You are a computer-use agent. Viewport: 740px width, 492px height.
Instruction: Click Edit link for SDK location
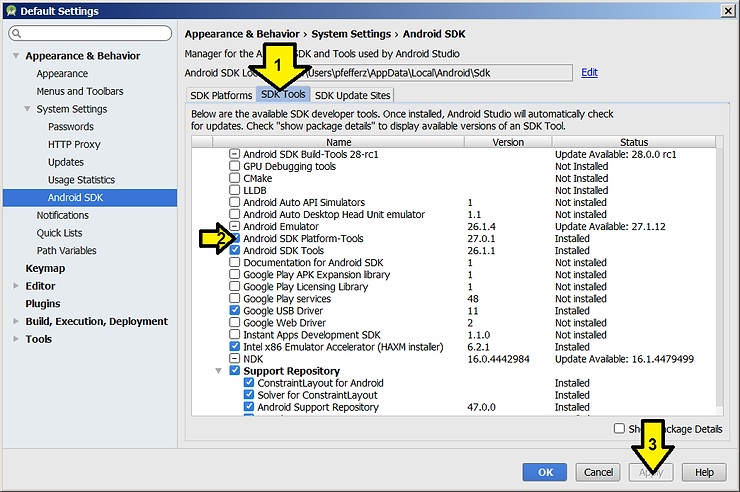(x=589, y=72)
